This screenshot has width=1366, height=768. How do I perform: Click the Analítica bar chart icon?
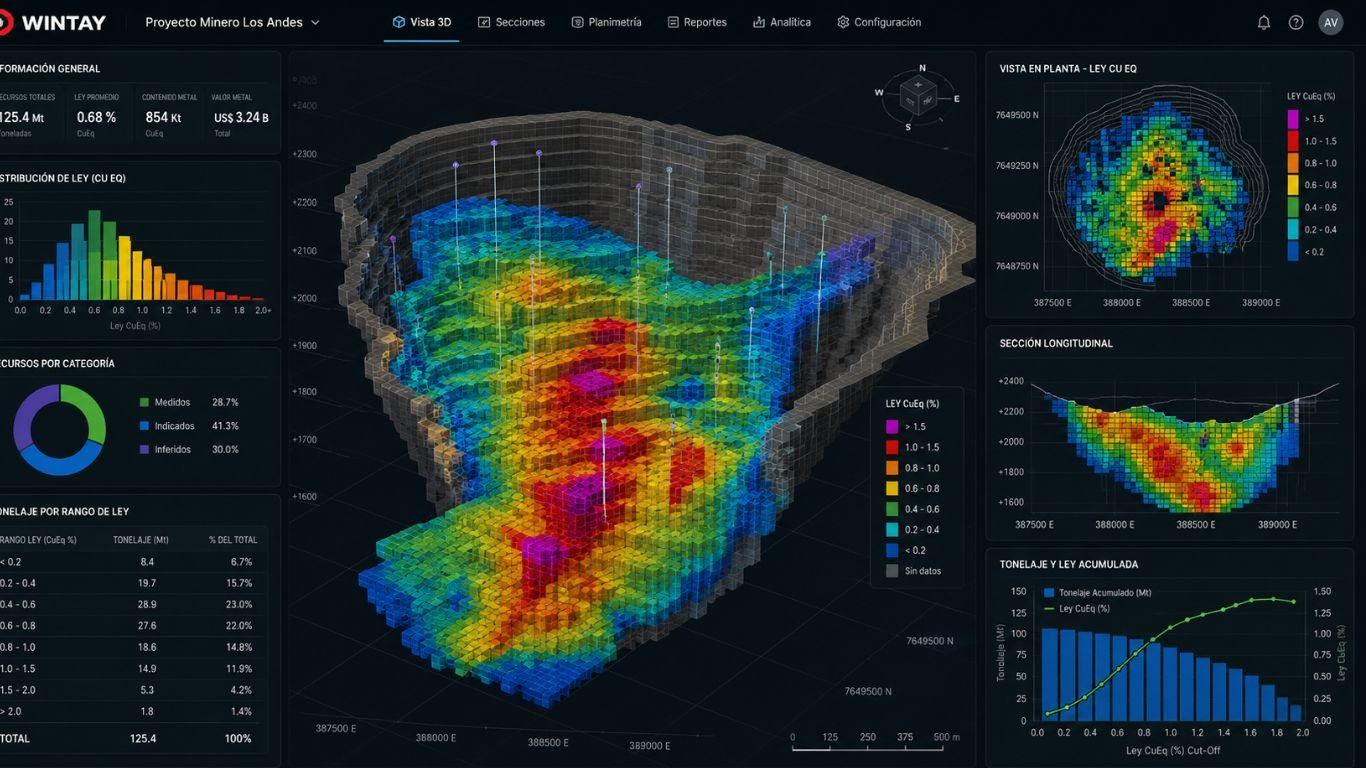click(x=759, y=22)
